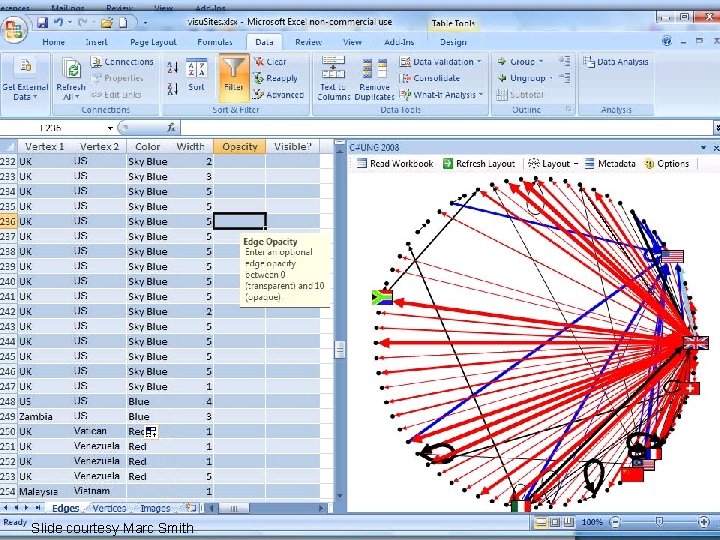Click the Read Workbook button
Image resolution: width=720 pixels, height=540 pixels.
pyautogui.click(x=395, y=163)
